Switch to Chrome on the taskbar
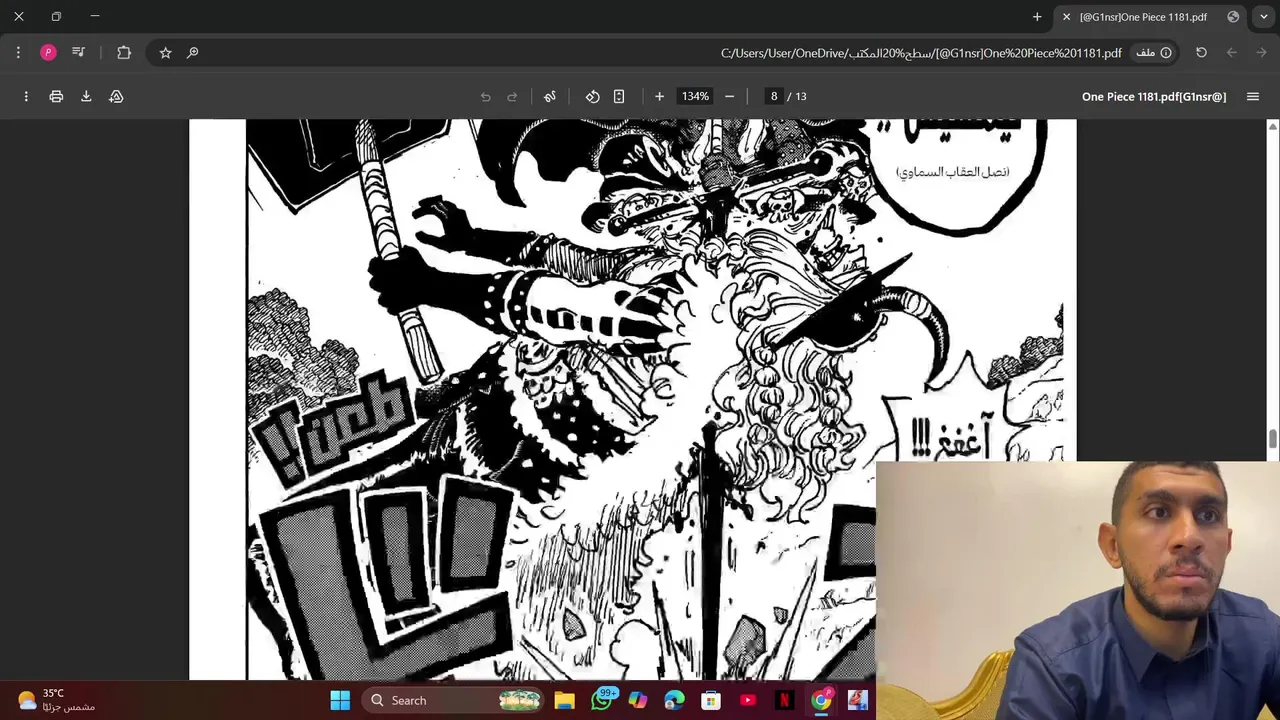The image size is (1280, 720). tap(821, 700)
